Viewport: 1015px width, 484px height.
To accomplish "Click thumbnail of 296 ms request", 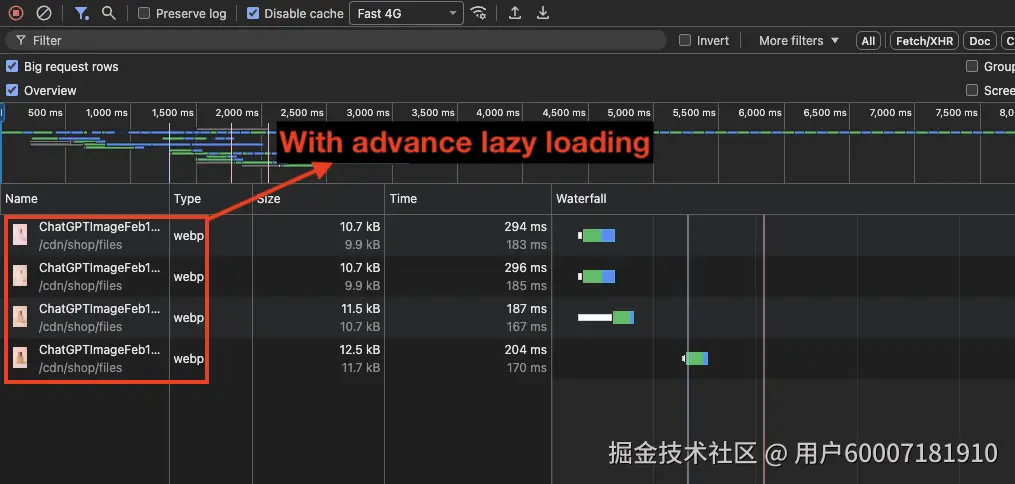I will click(20, 276).
